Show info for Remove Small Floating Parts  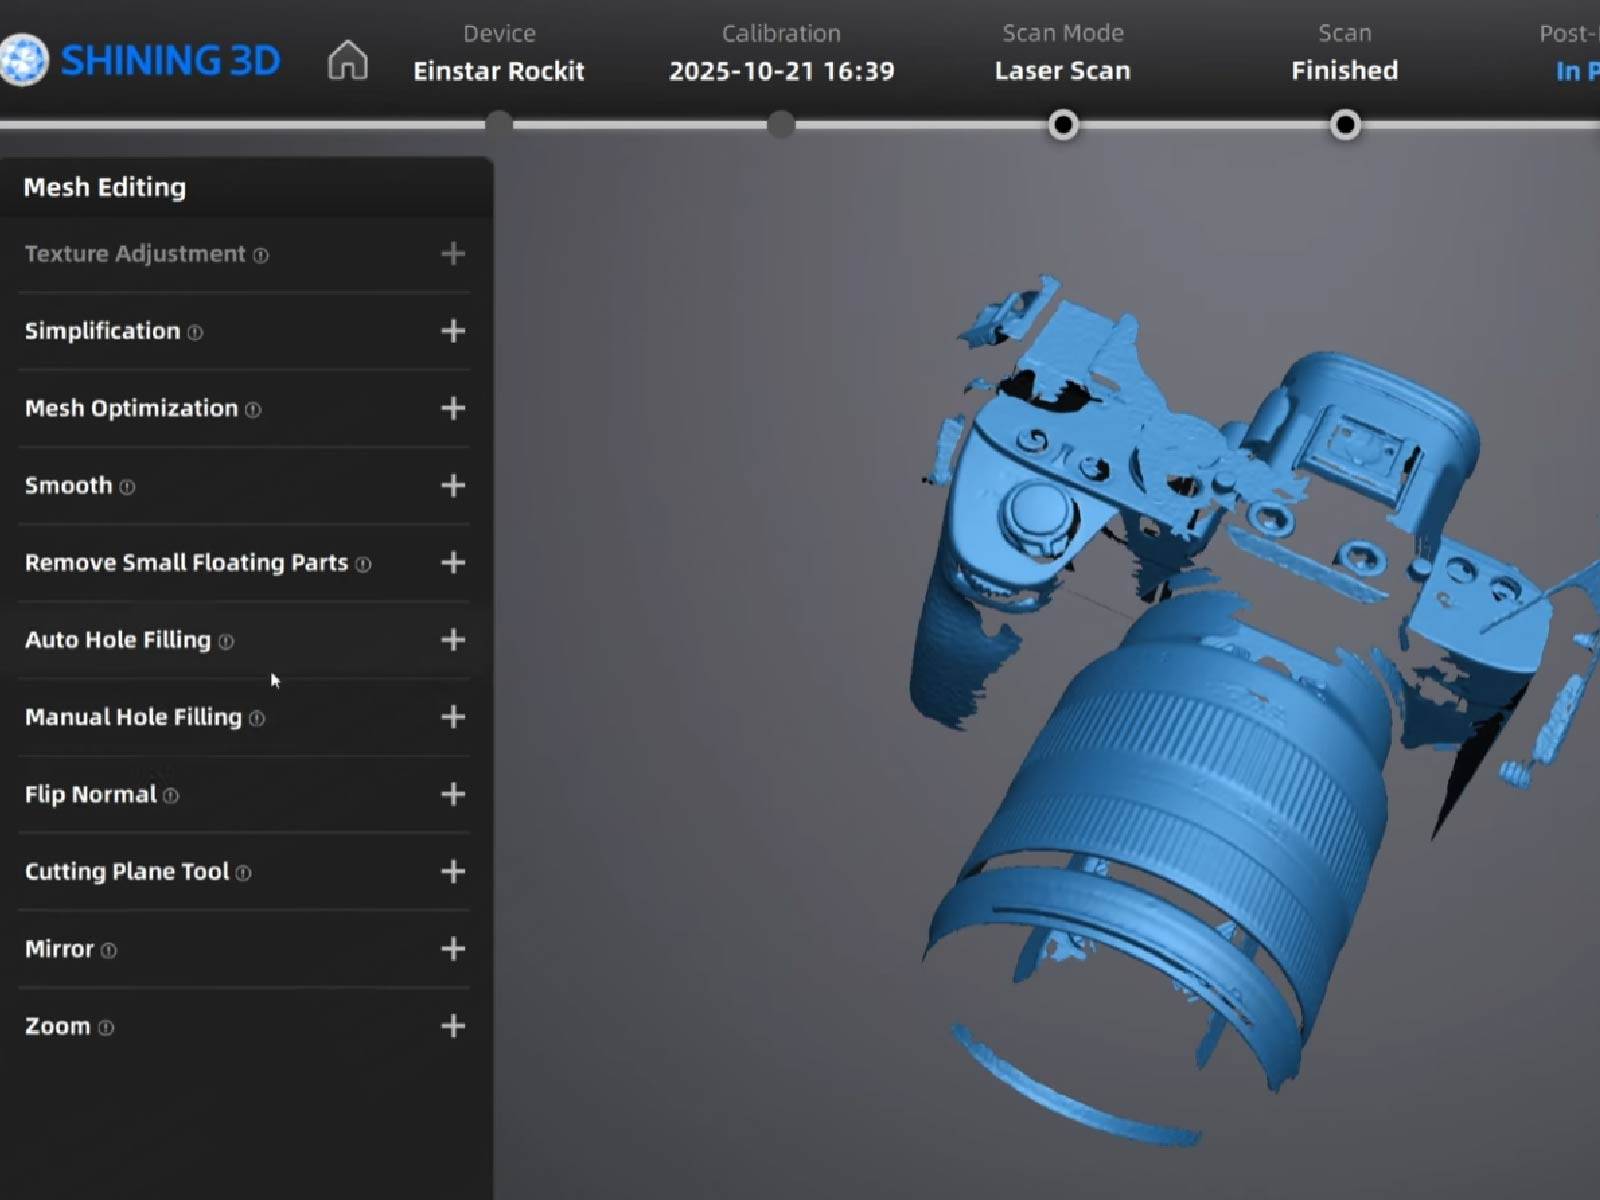tap(363, 565)
